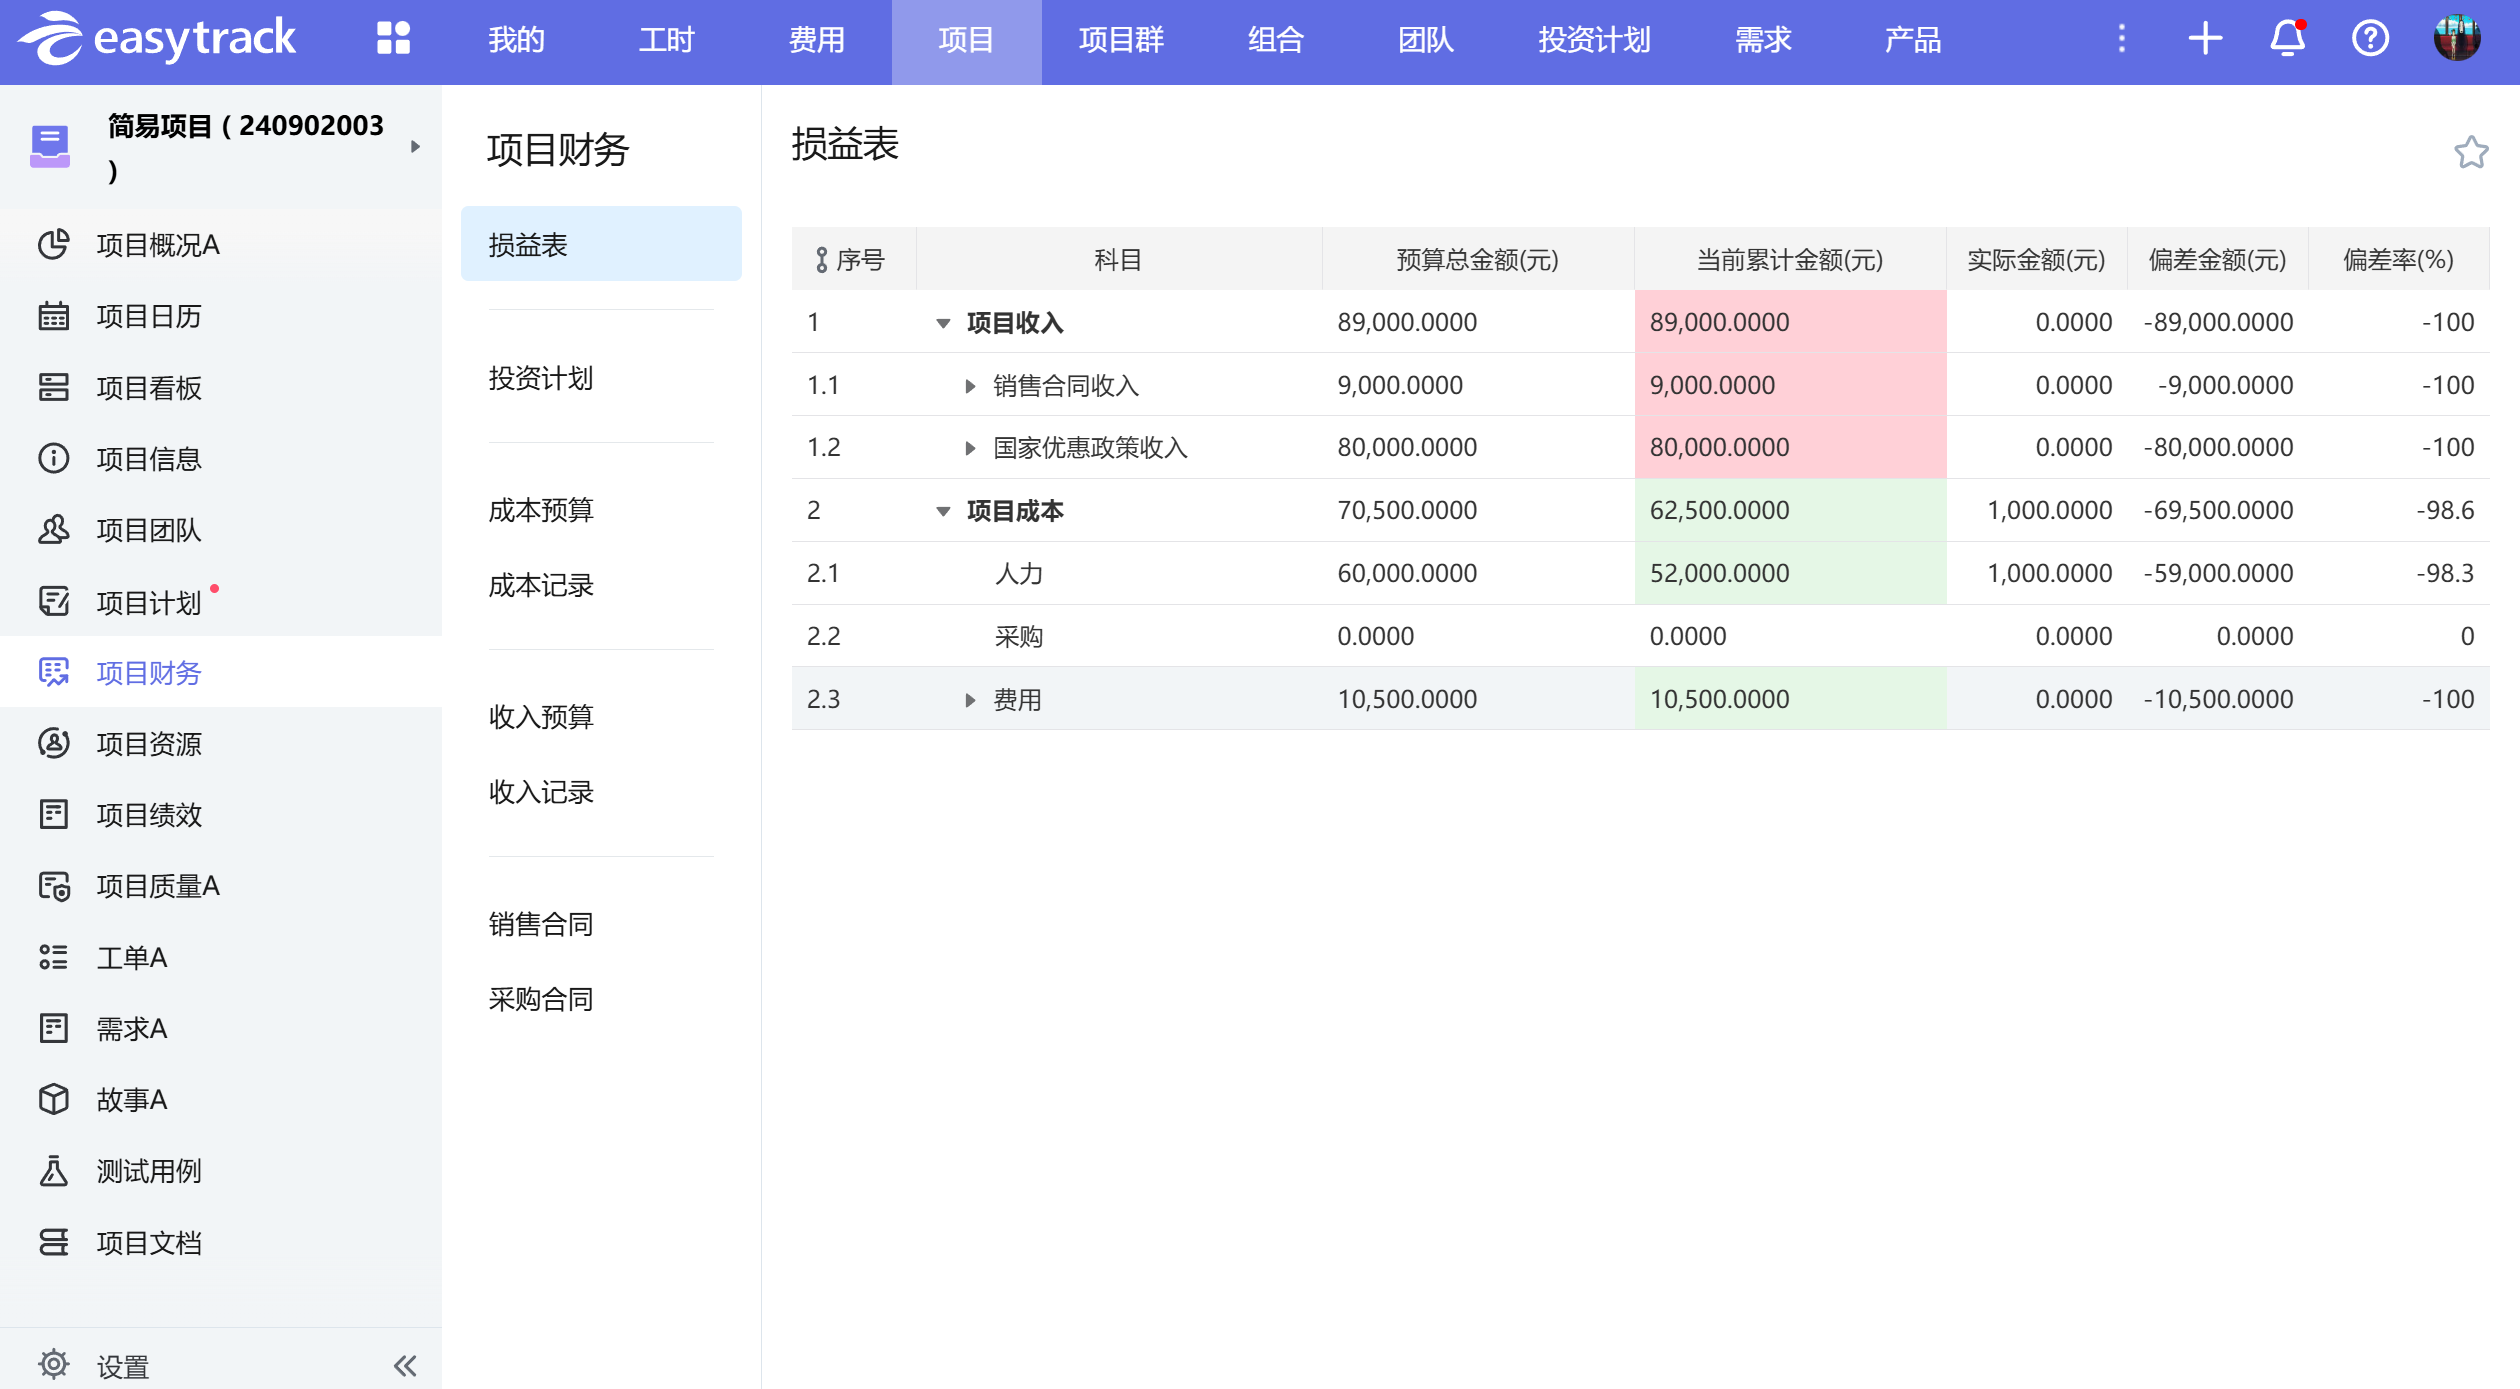Go to 销售合同 page

[541, 924]
